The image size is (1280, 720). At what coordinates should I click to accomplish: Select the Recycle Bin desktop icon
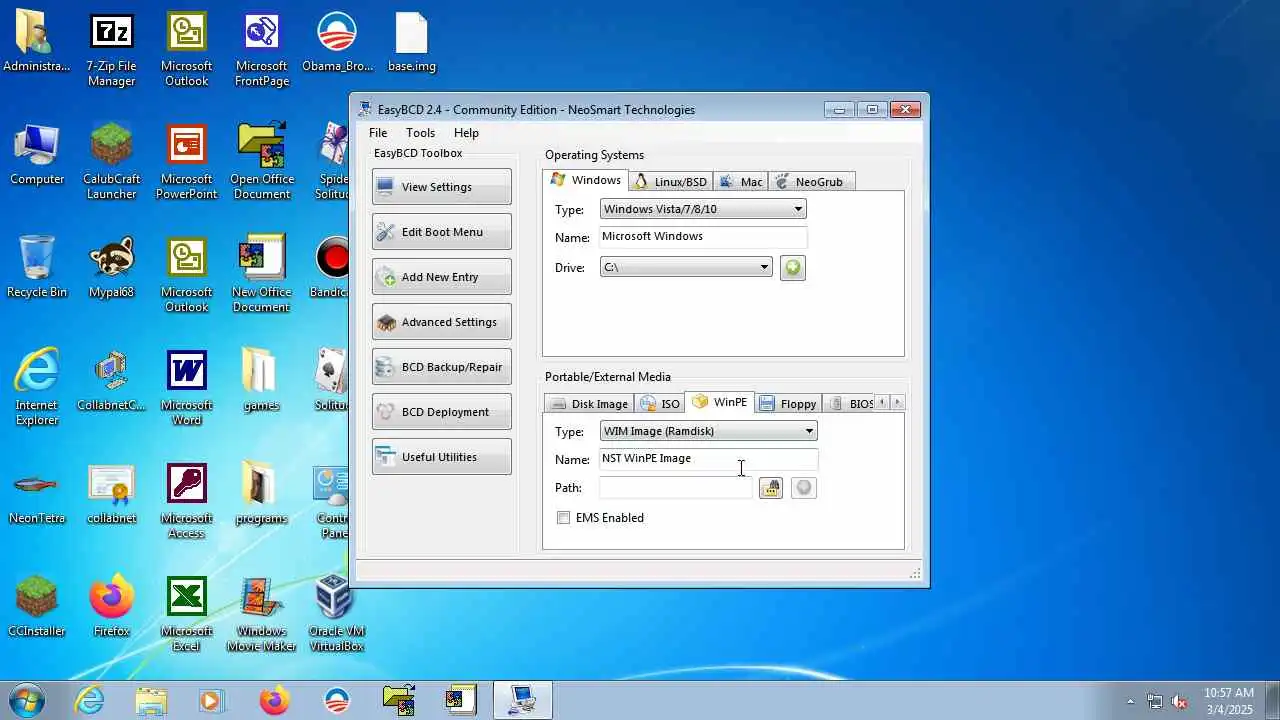pos(37,269)
